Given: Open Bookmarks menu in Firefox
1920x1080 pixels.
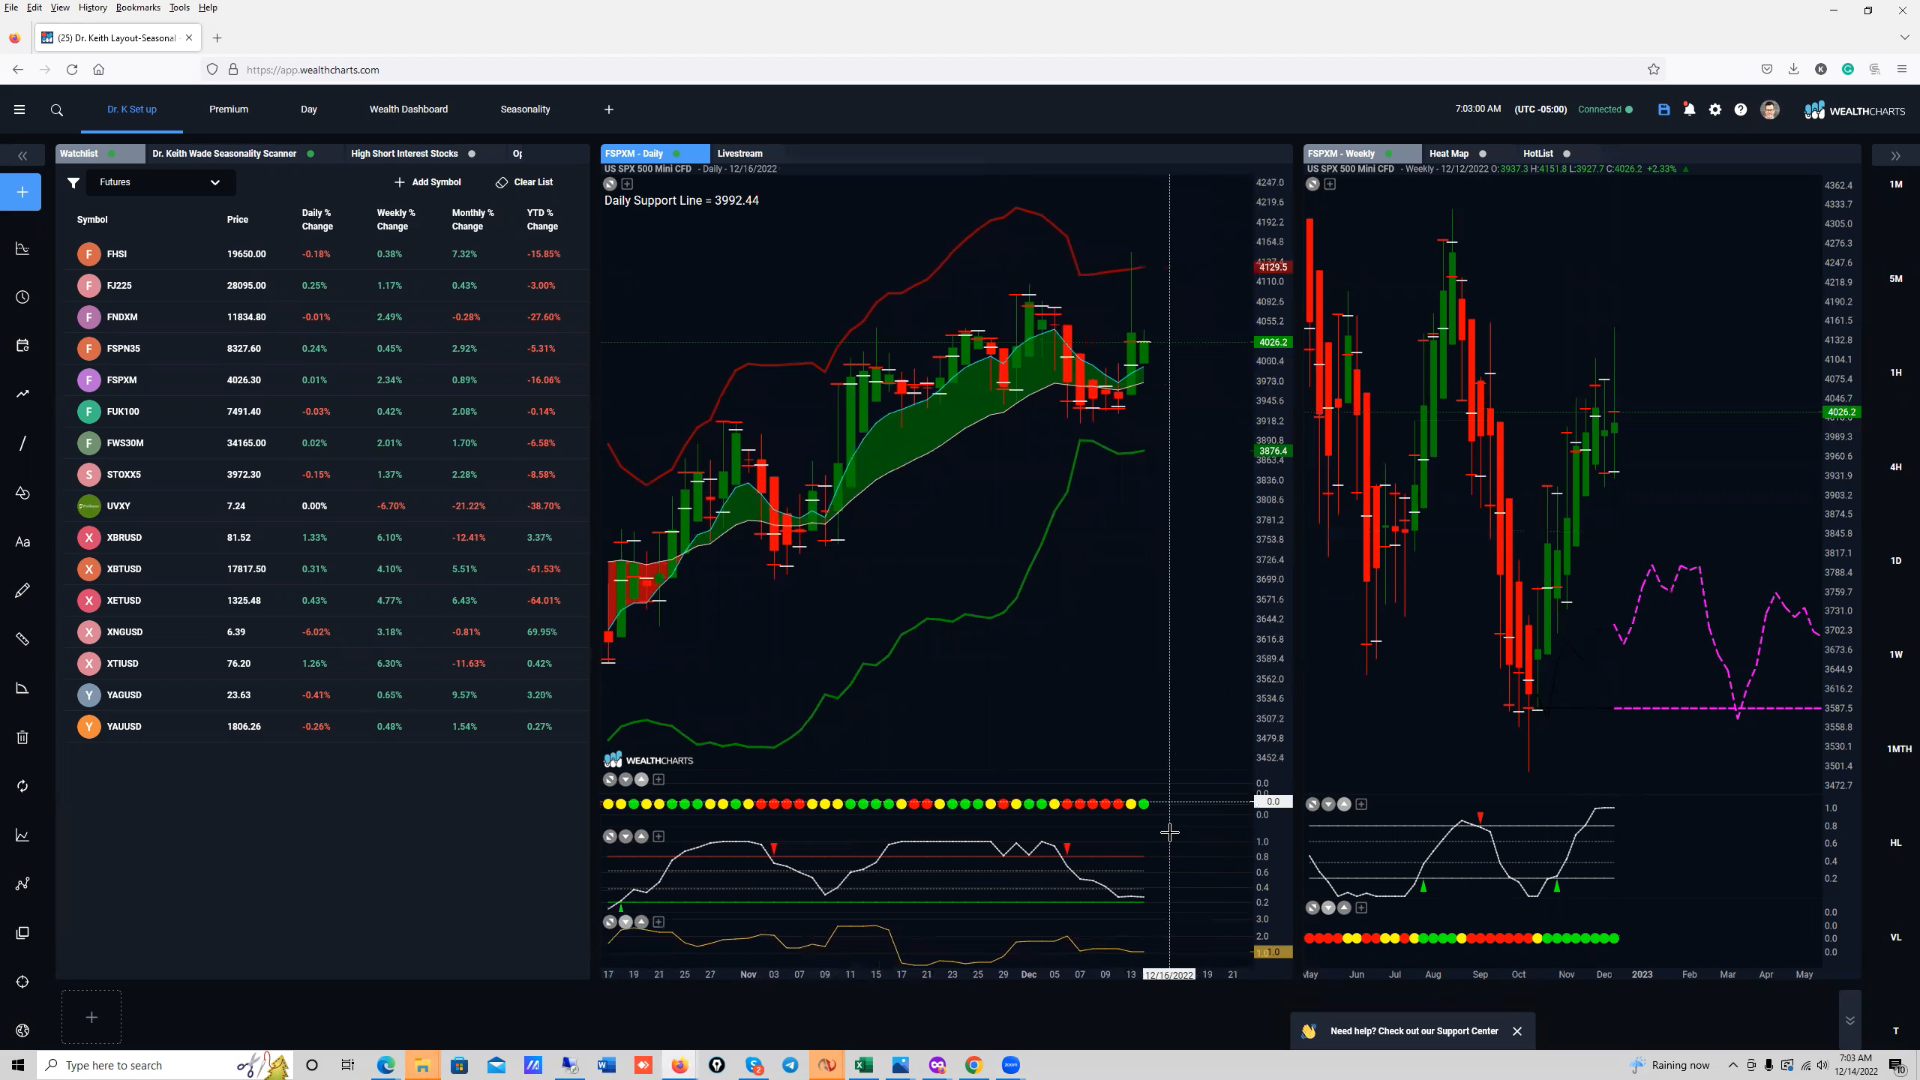Looking at the screenshot, I should coord(138,7).
